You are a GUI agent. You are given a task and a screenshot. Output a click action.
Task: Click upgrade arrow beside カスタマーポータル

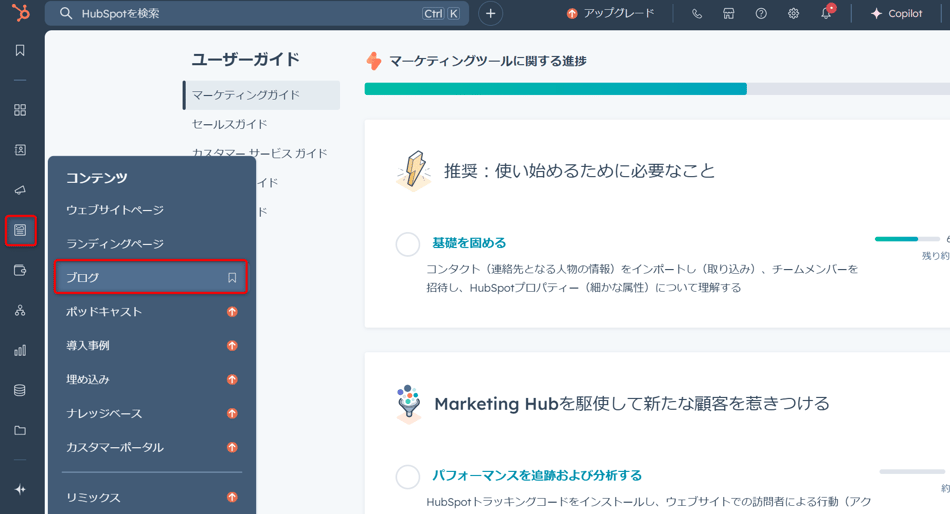coord(232,447)
